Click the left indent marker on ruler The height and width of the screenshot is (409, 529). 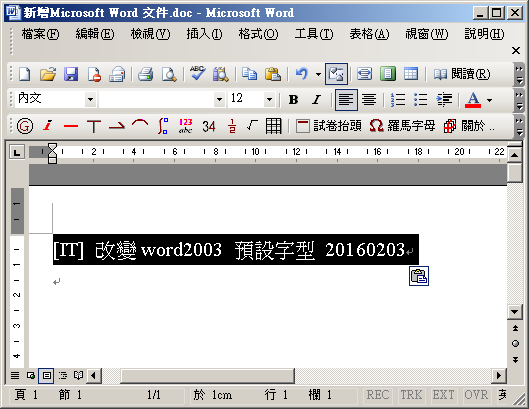pos(52,160)
